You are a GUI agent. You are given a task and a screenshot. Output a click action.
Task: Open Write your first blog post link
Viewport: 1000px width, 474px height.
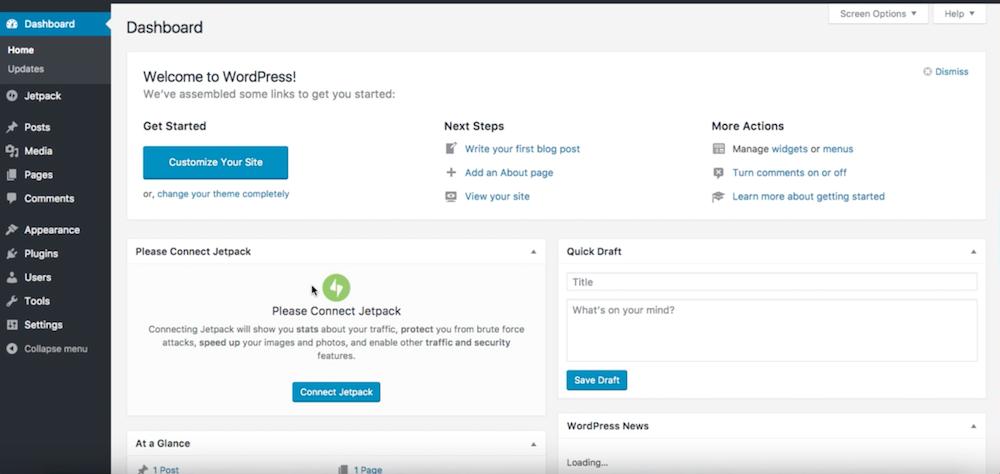click(522, 149)
